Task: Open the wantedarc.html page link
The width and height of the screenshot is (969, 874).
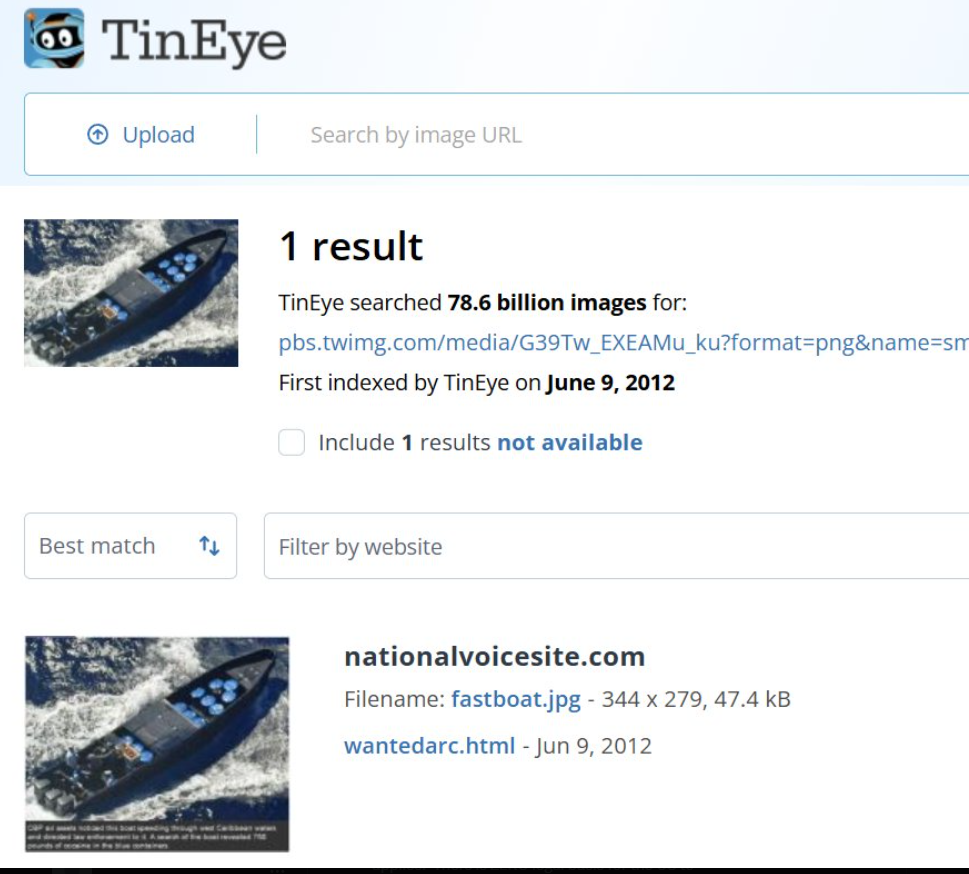Action: (x=429, y=745)
